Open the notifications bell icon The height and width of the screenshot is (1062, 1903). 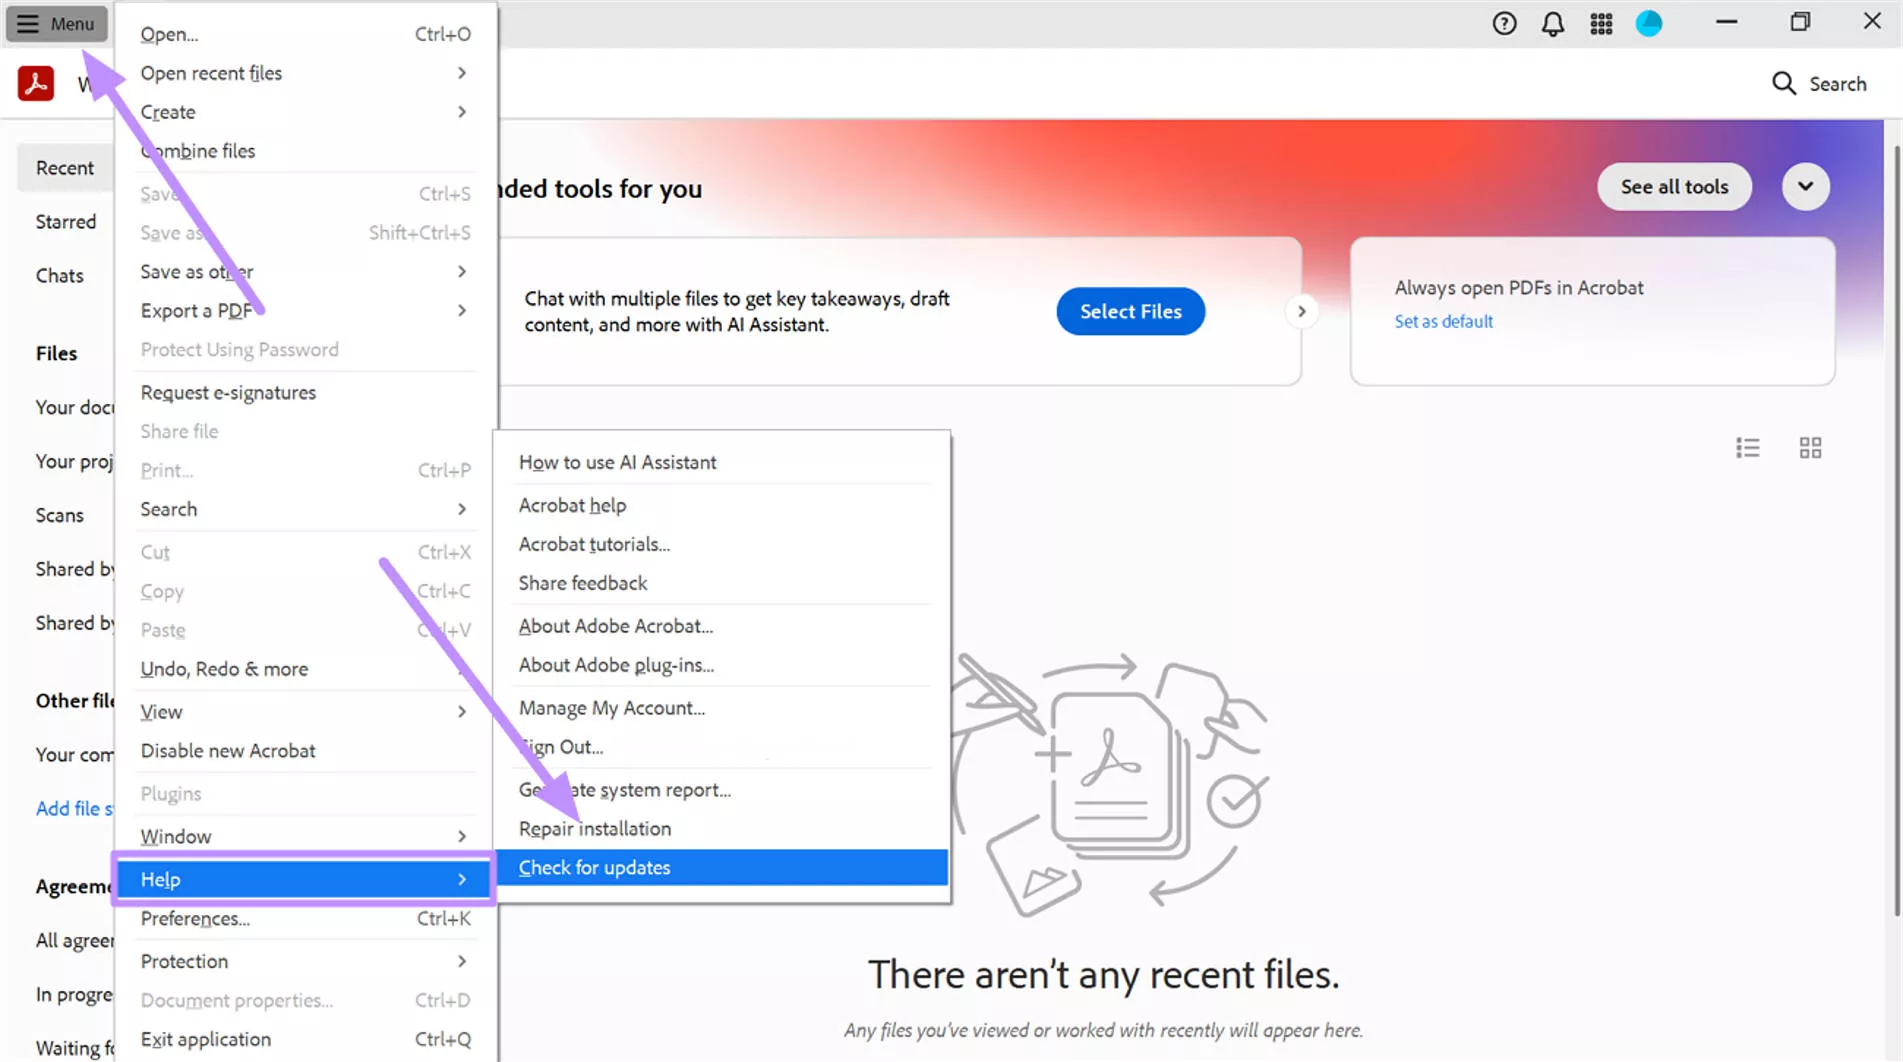(1552, 24)
